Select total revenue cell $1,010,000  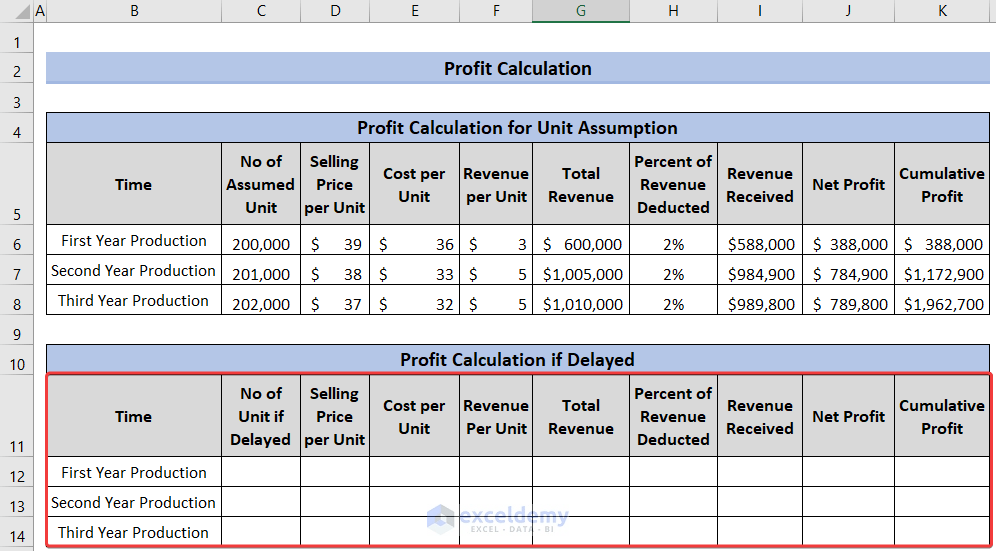click(x=581, y=300)
